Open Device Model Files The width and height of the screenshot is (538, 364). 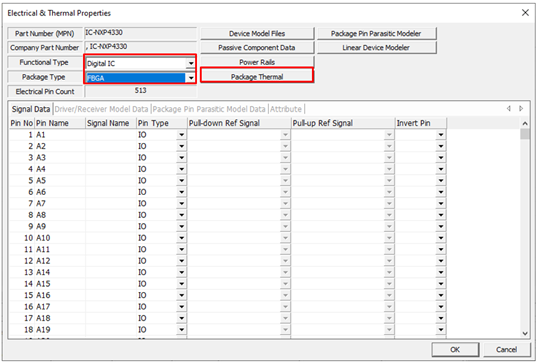257,33
